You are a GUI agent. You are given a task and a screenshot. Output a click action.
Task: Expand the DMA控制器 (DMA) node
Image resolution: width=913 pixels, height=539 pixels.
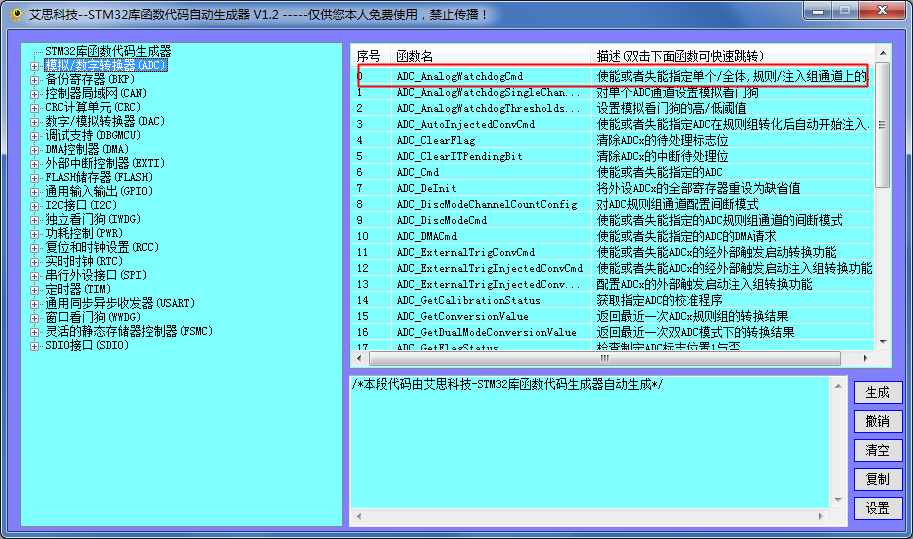pyautogui.click(x=34, y=150)
